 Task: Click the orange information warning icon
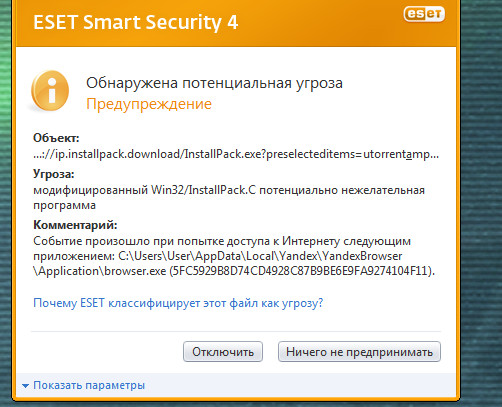[50, 91]
